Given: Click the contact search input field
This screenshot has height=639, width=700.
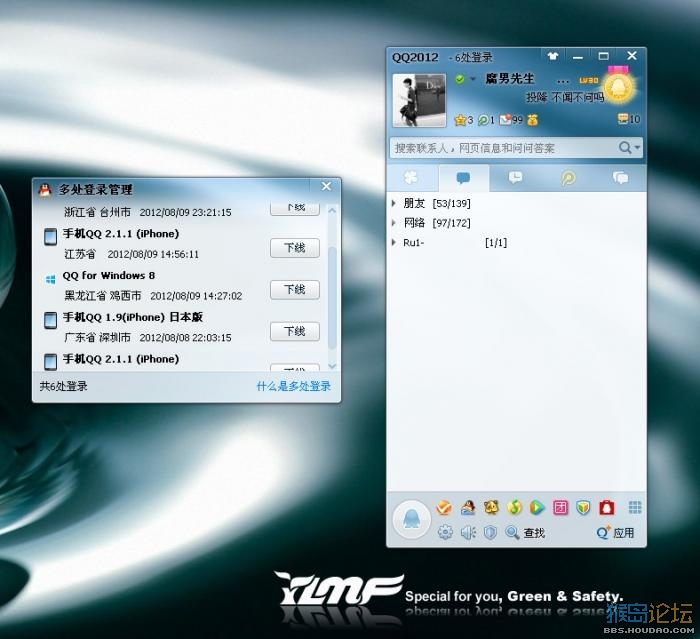Looking at the screenshot, I should coord(503,148).
